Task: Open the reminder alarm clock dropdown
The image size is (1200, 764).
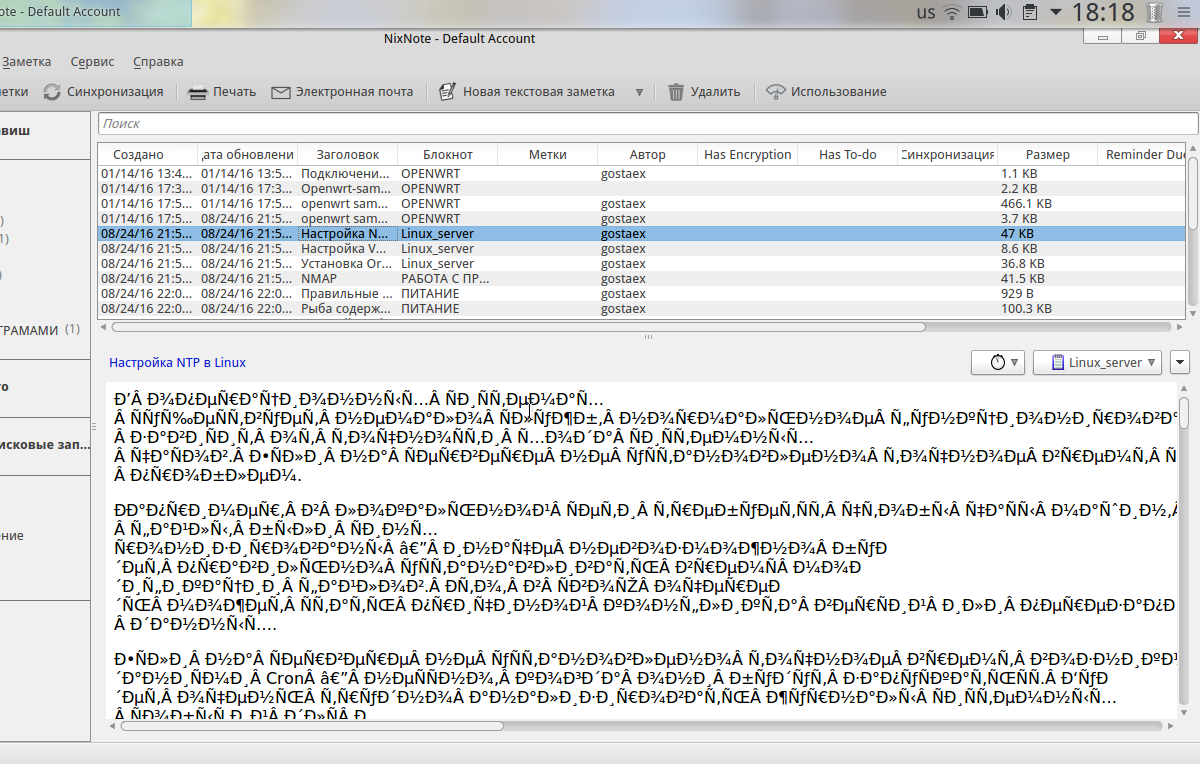Action: tap(998, 362)
